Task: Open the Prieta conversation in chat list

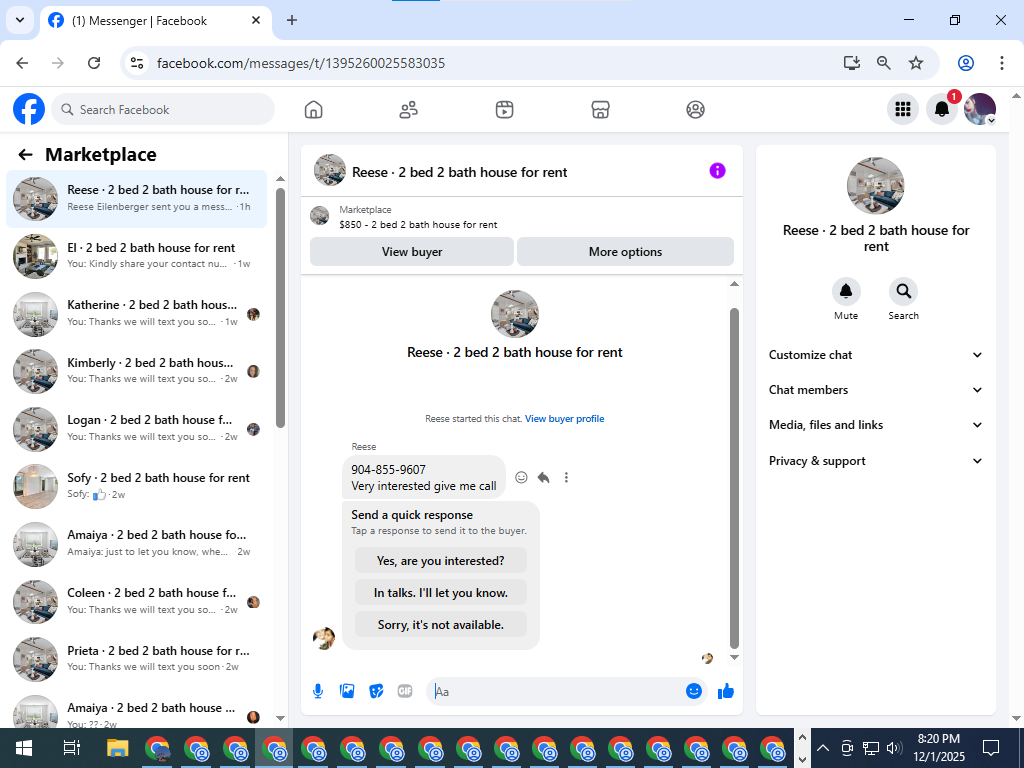Action: click(136, 659)
